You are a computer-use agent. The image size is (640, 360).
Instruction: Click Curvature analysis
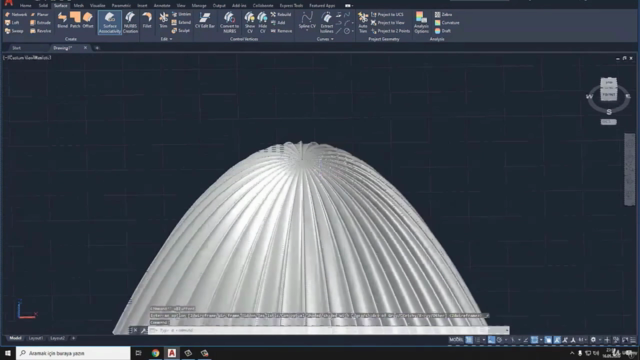(x=447, y=23)
